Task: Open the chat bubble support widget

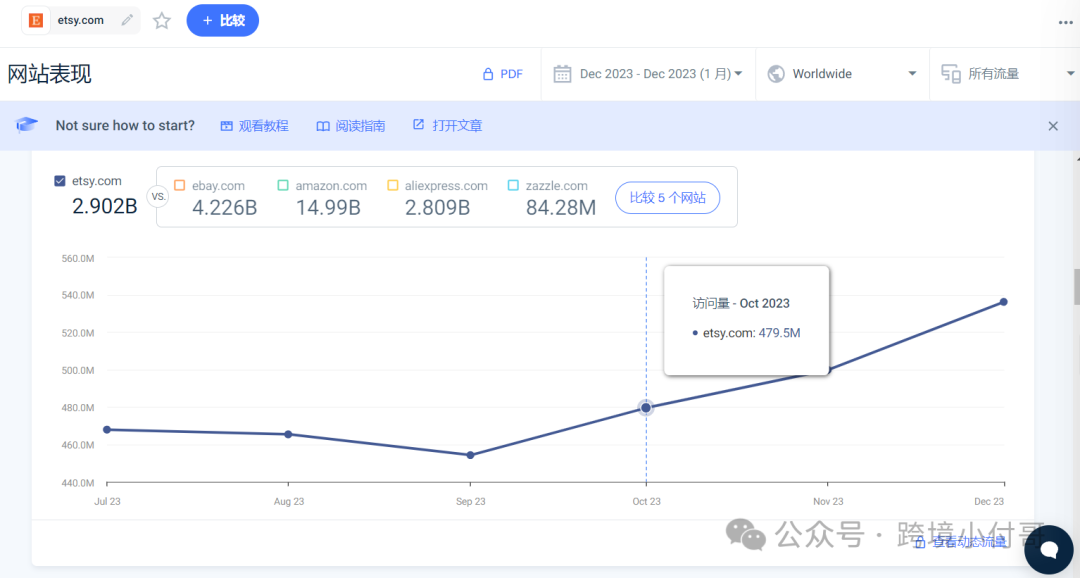Action: click(1048, 550)
